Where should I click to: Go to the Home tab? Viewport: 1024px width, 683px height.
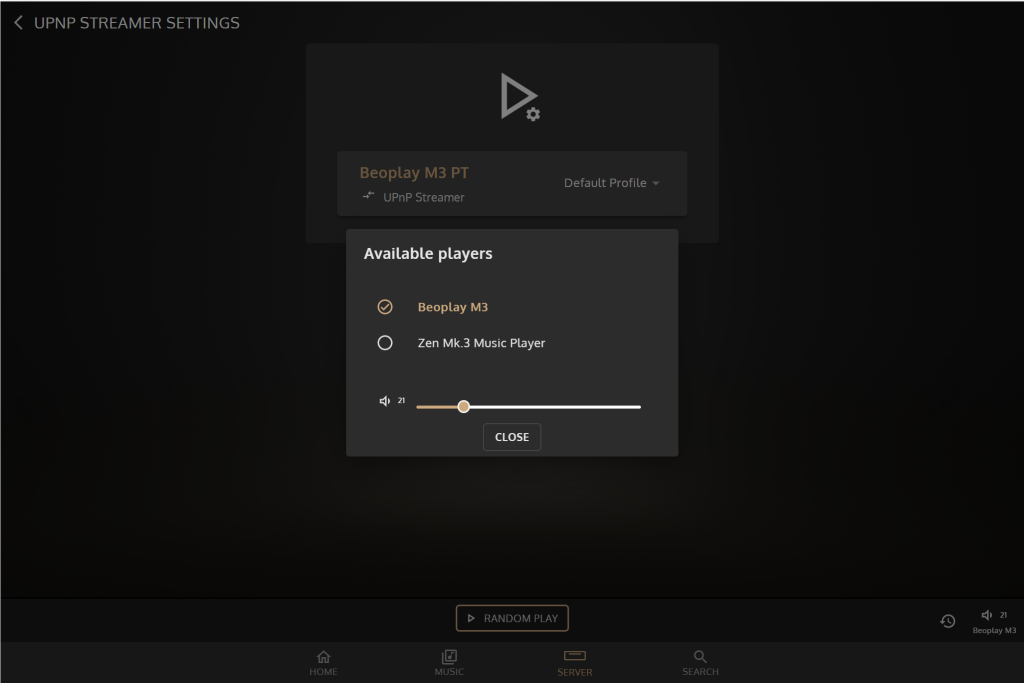[x=323, y=663]
